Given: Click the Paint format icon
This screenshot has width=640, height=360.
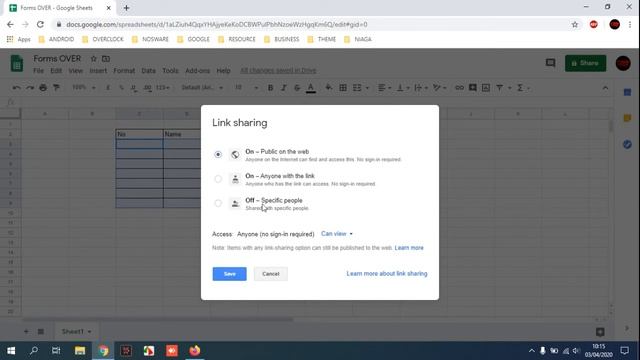Looking at the screenshot, I should [56, 88].
